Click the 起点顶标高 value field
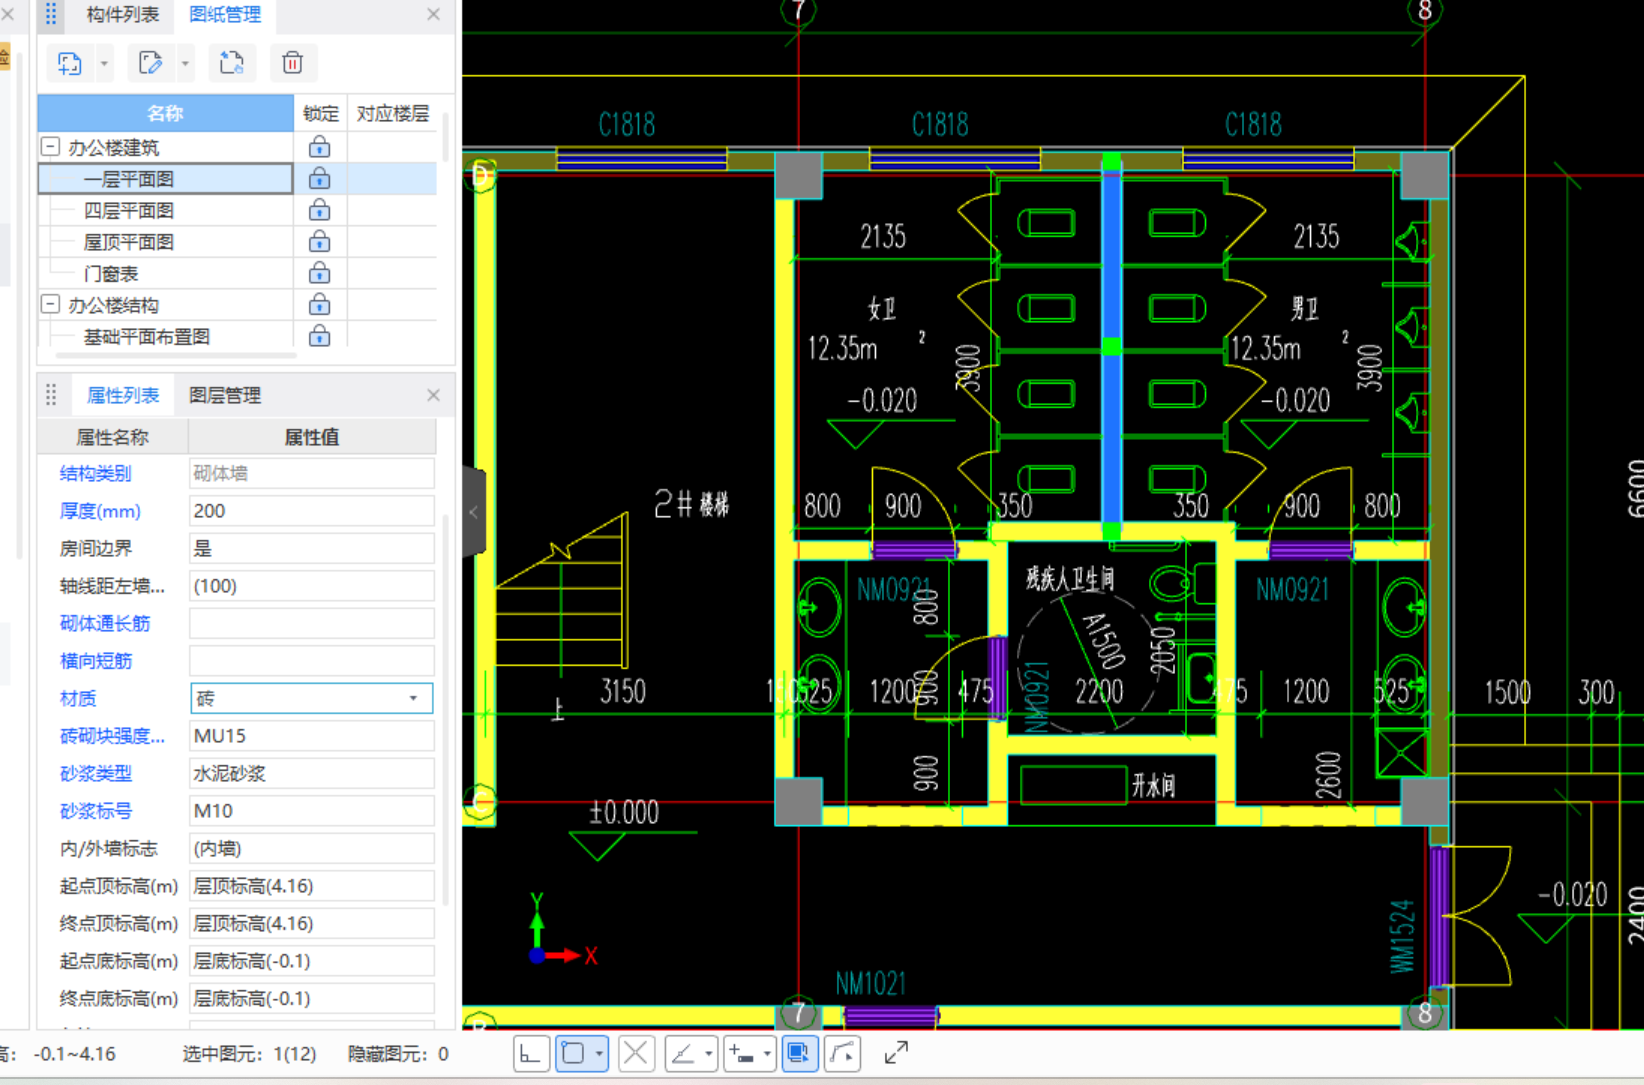Image resolution: width=1644 pixels, height=1085 pixels. click(x=312, y=886)
